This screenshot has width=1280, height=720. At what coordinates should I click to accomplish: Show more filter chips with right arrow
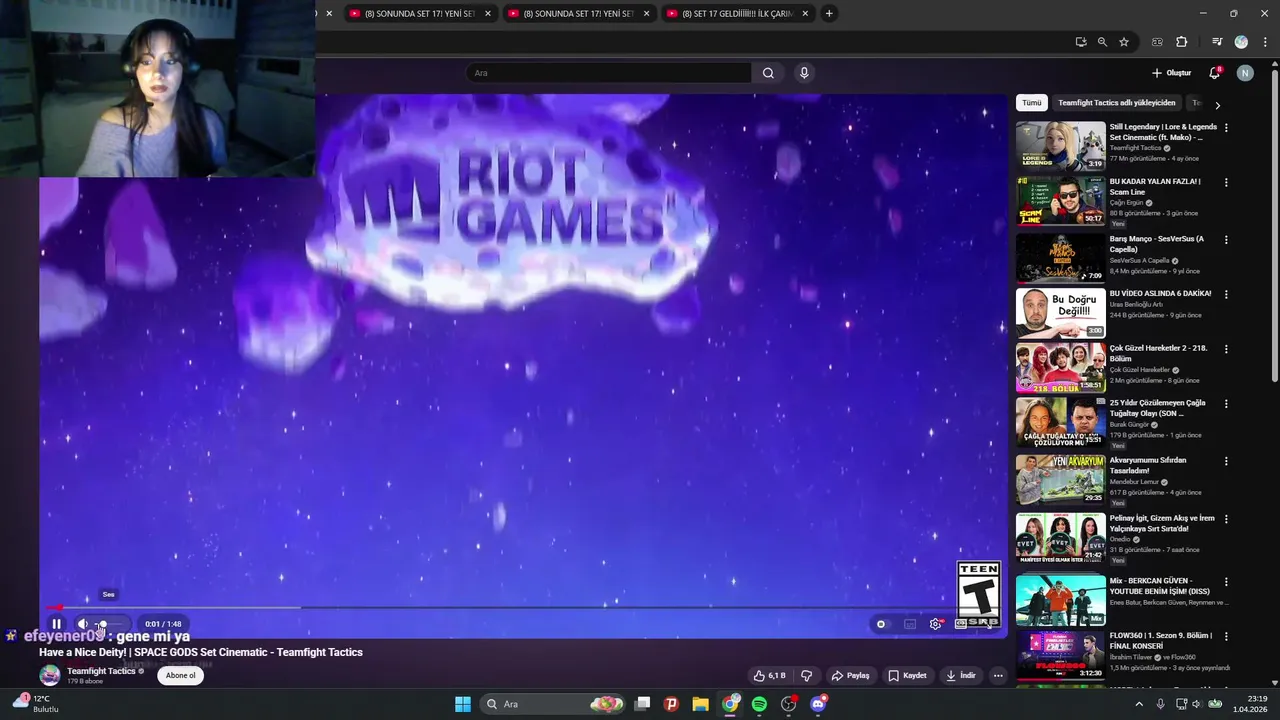(1217, 104)
